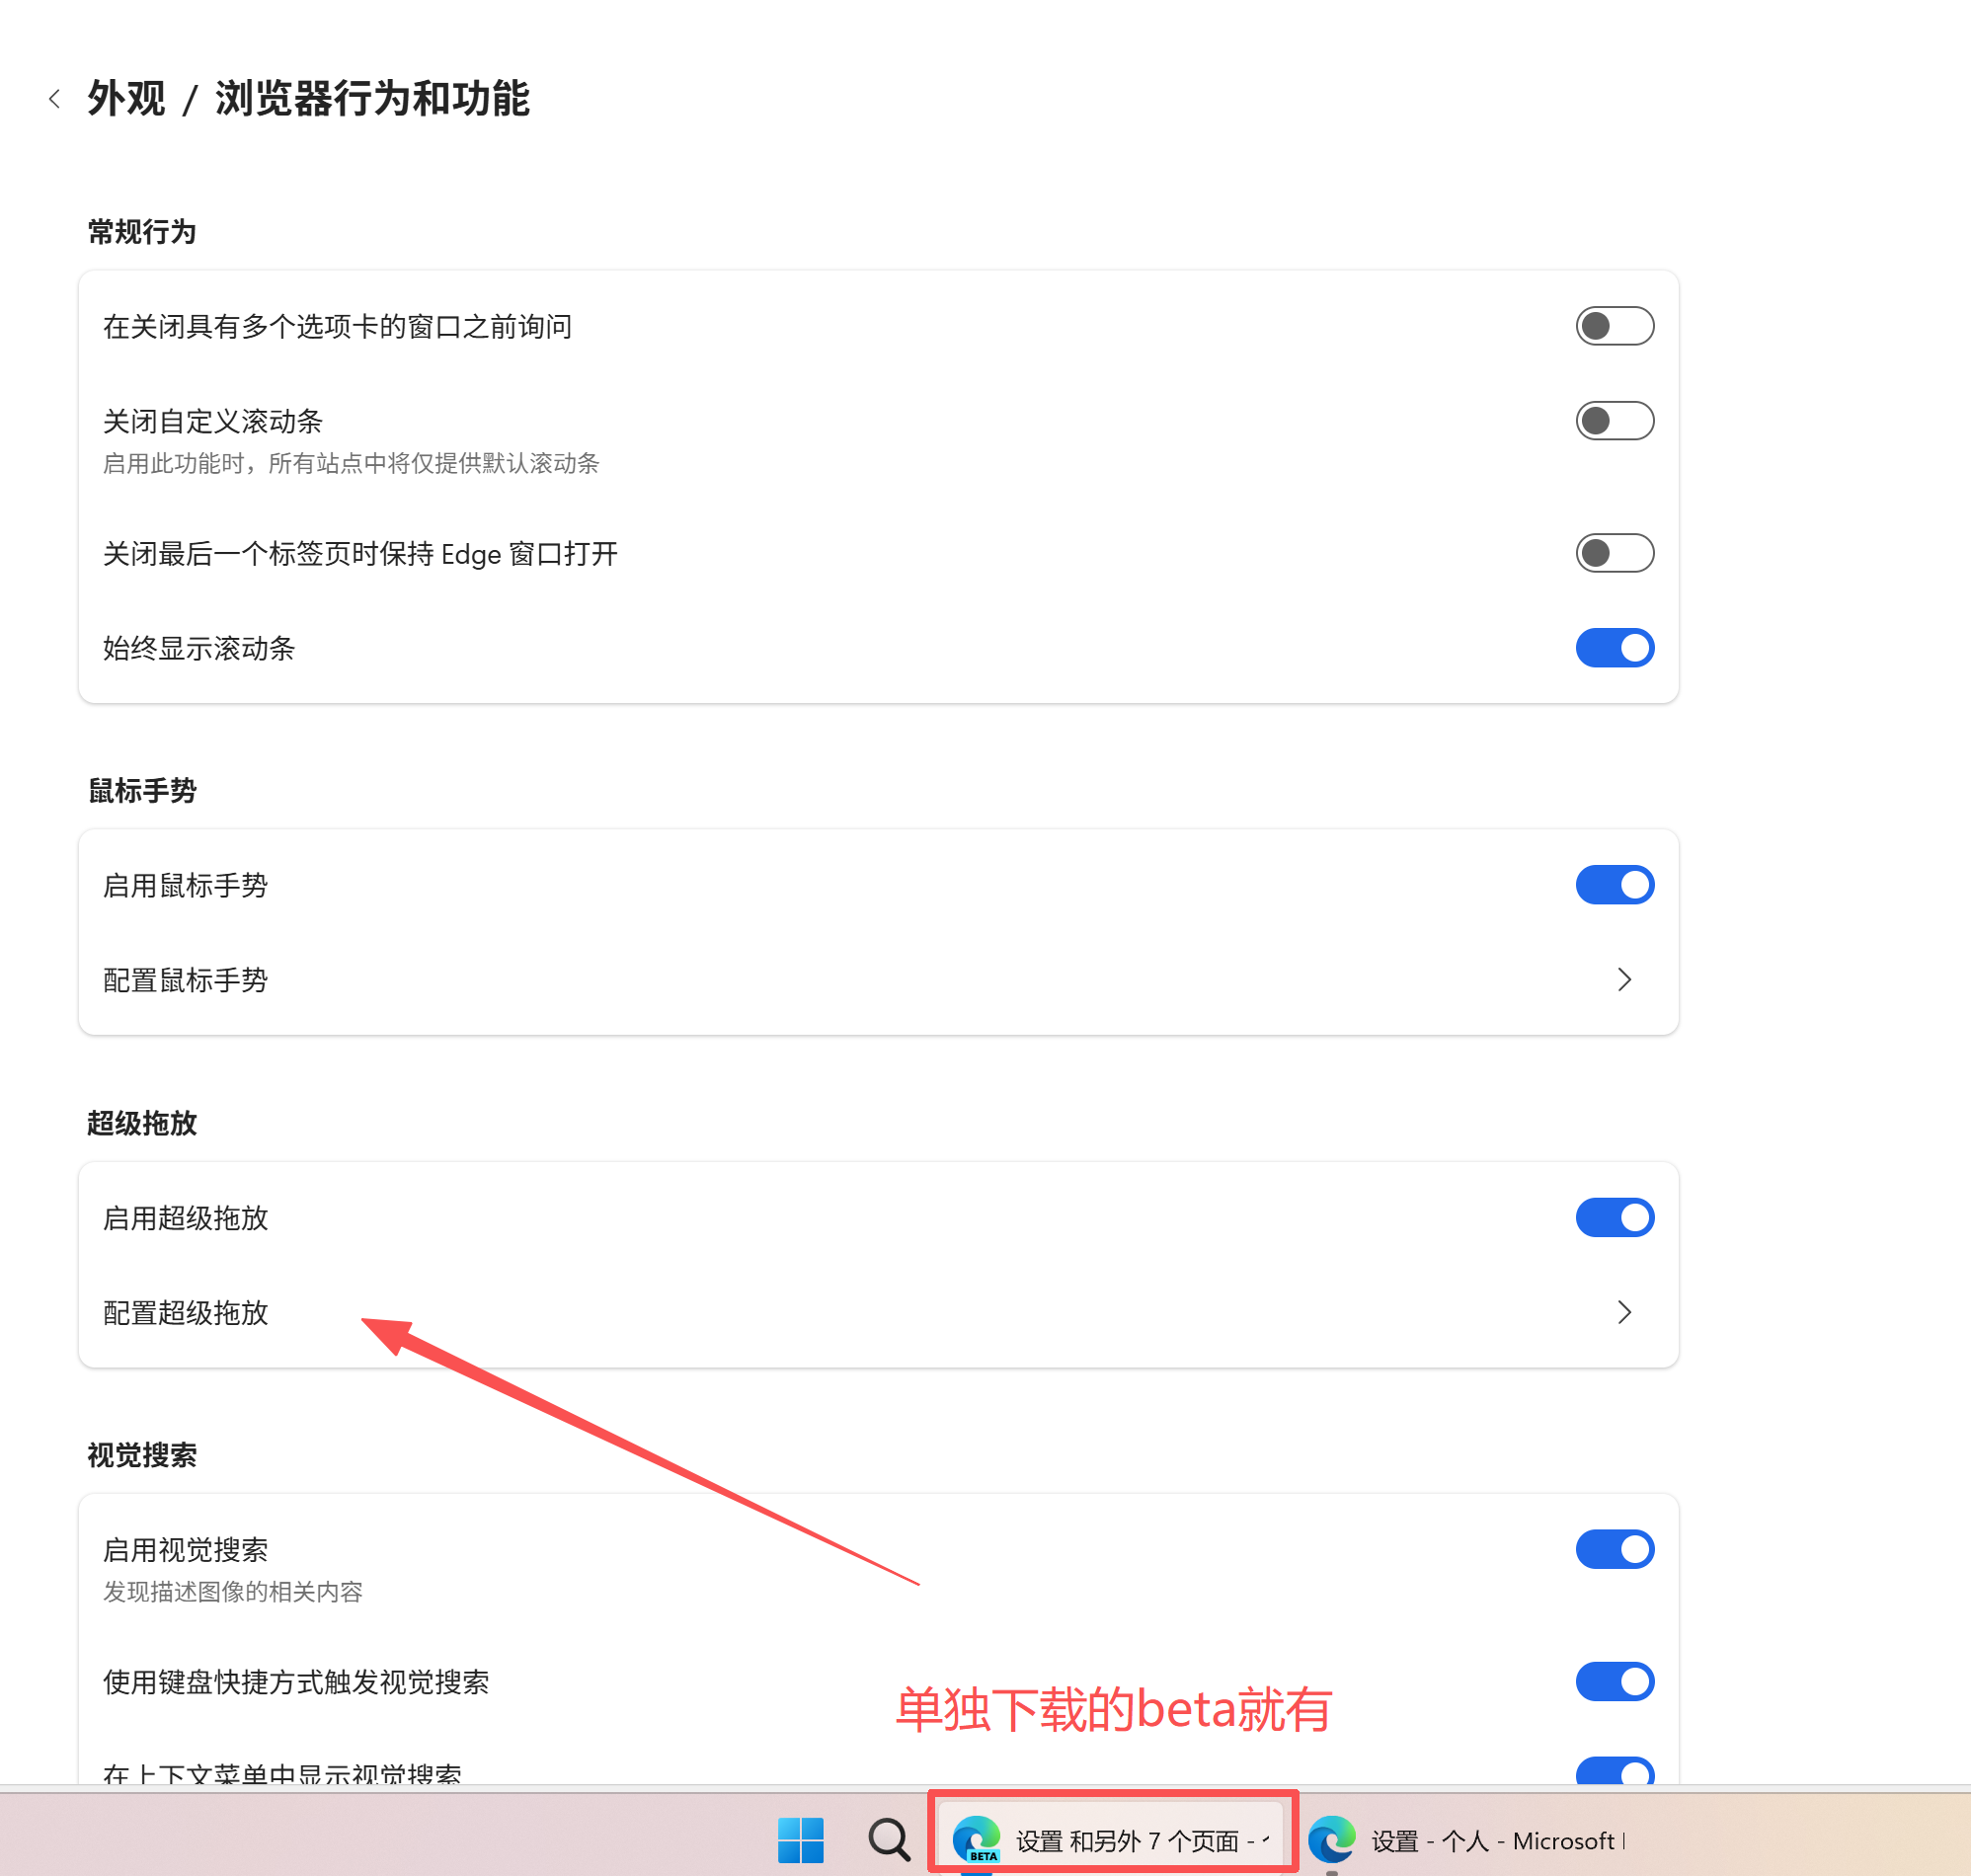Turn off 启用鼠标手势
The width and height of the screenshot is (1971, 1876).
(x=1614, y=884)
